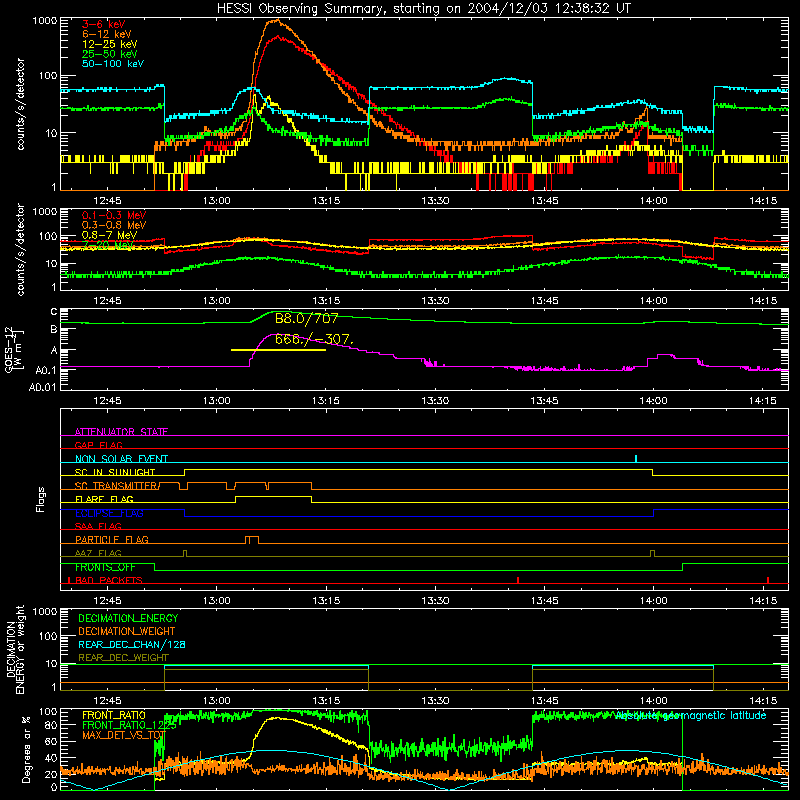Select the '6-12 keV' legend label
The height and width of the screenshot is (800, 800).
(107, 34)
